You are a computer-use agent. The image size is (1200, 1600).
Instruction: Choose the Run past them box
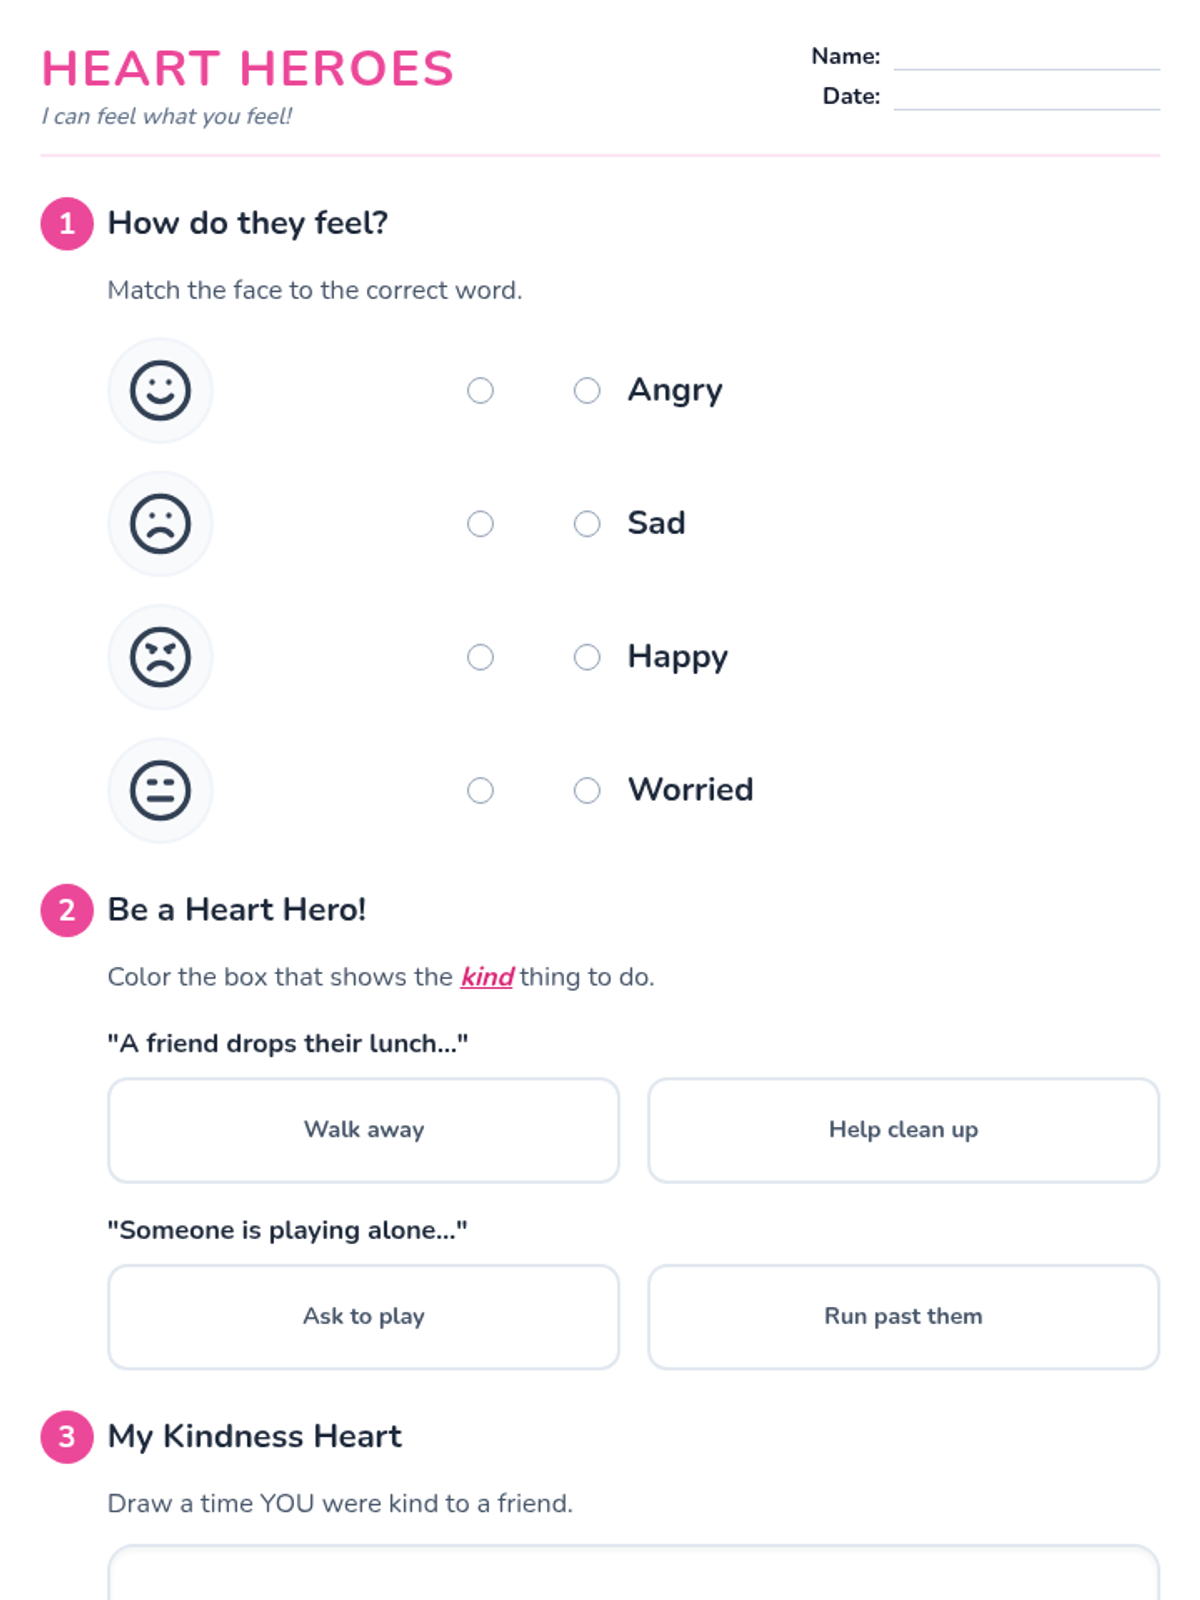point(903,1316)
